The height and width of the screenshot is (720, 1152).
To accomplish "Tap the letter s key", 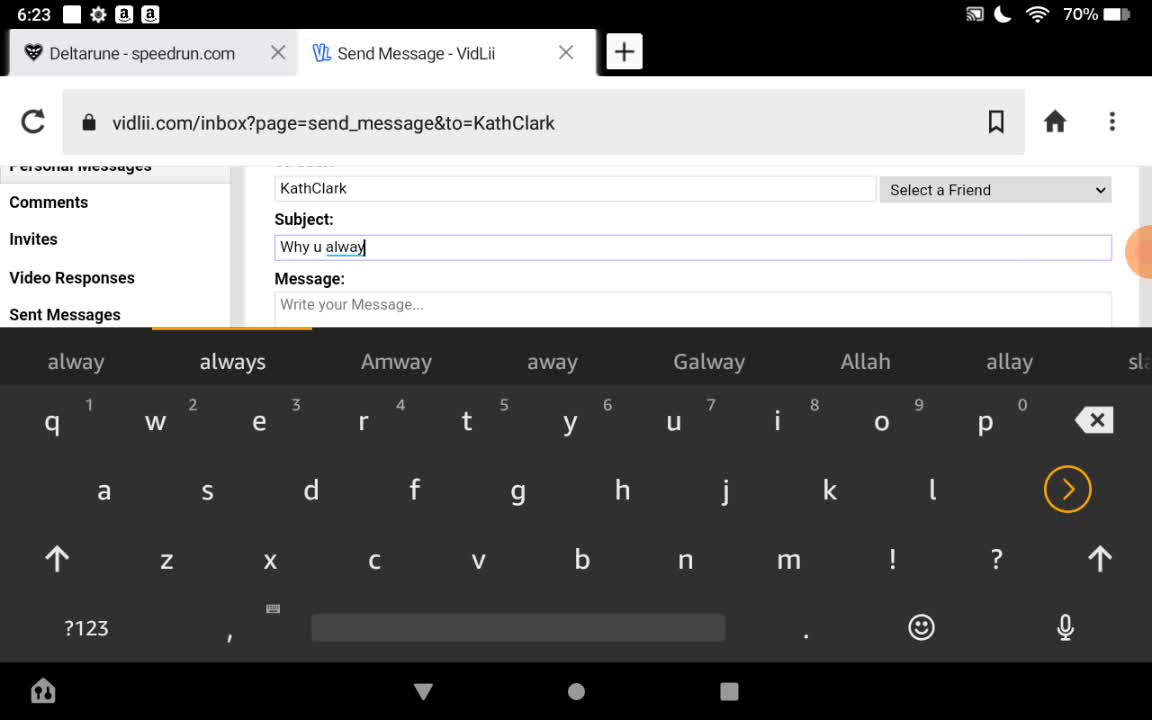I will [x=207, y=490].
